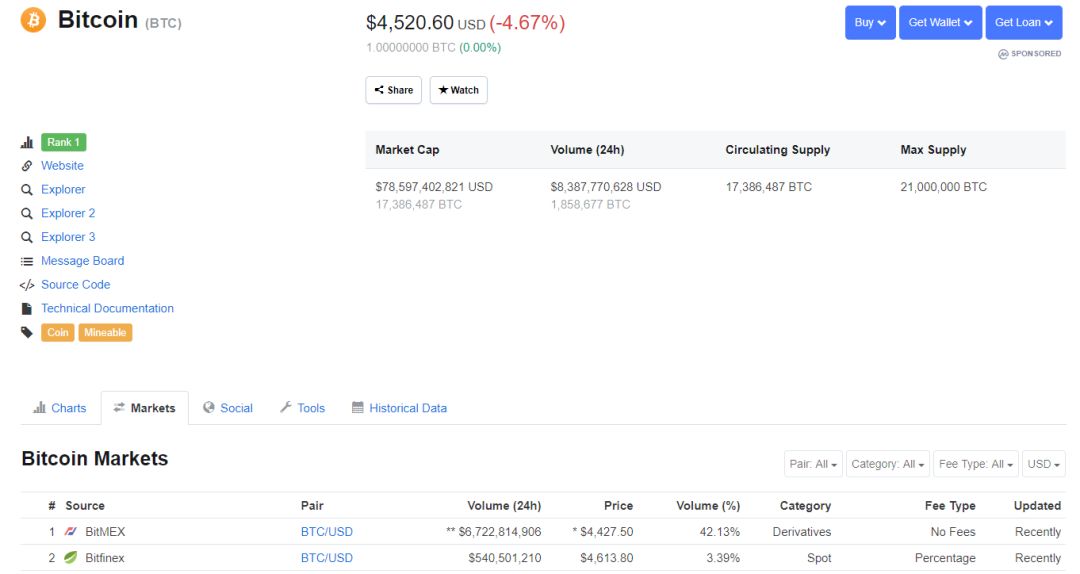Click the (-4.67%) price change text
Viewport: 1080px width, 574px height.
coord(527,23)
